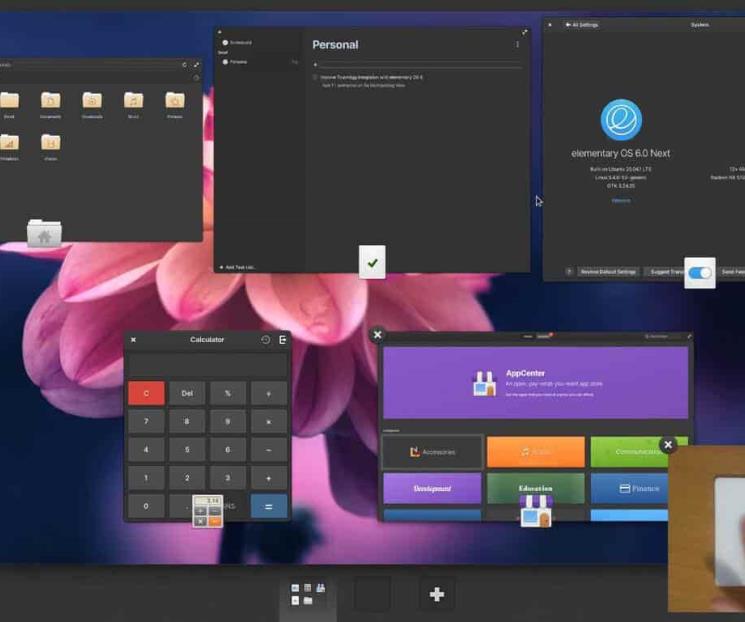Image resolution: width=745 pixels, height=622 pixels.
Task: Close the AppCenter window thumbnail
Action: coord(378,335)
